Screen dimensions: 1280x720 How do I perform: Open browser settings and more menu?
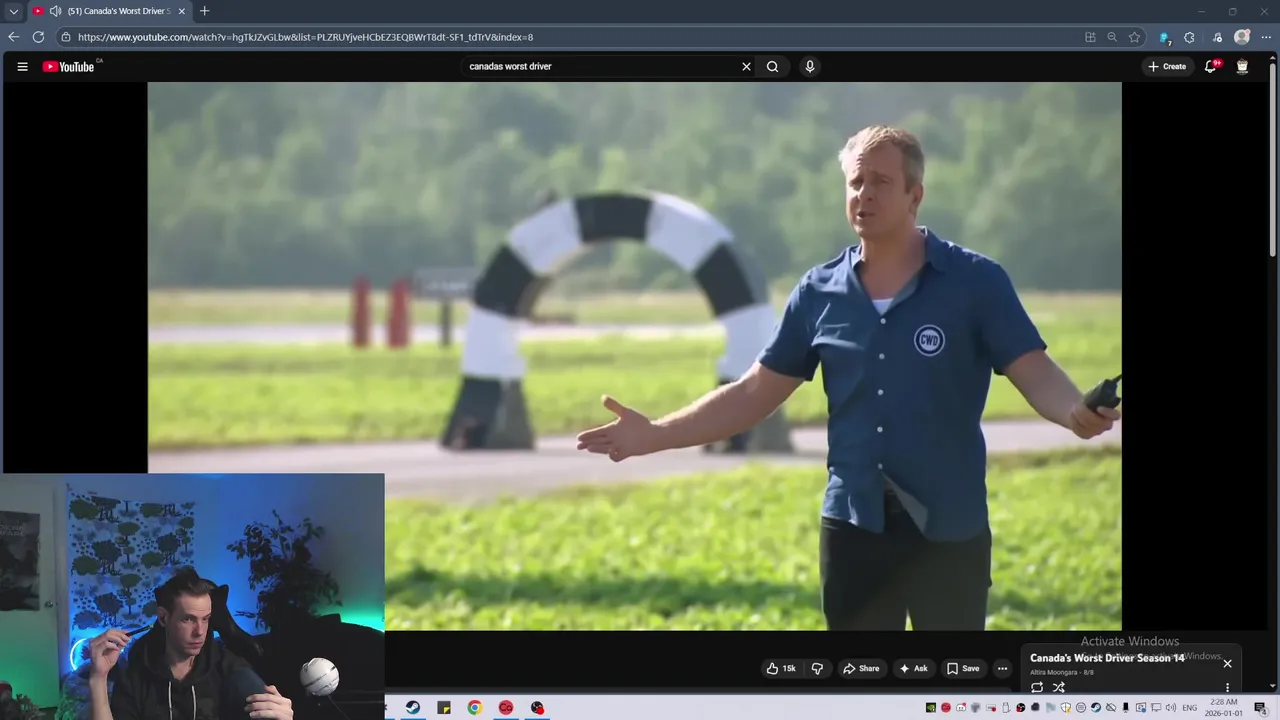point(1266,37)
